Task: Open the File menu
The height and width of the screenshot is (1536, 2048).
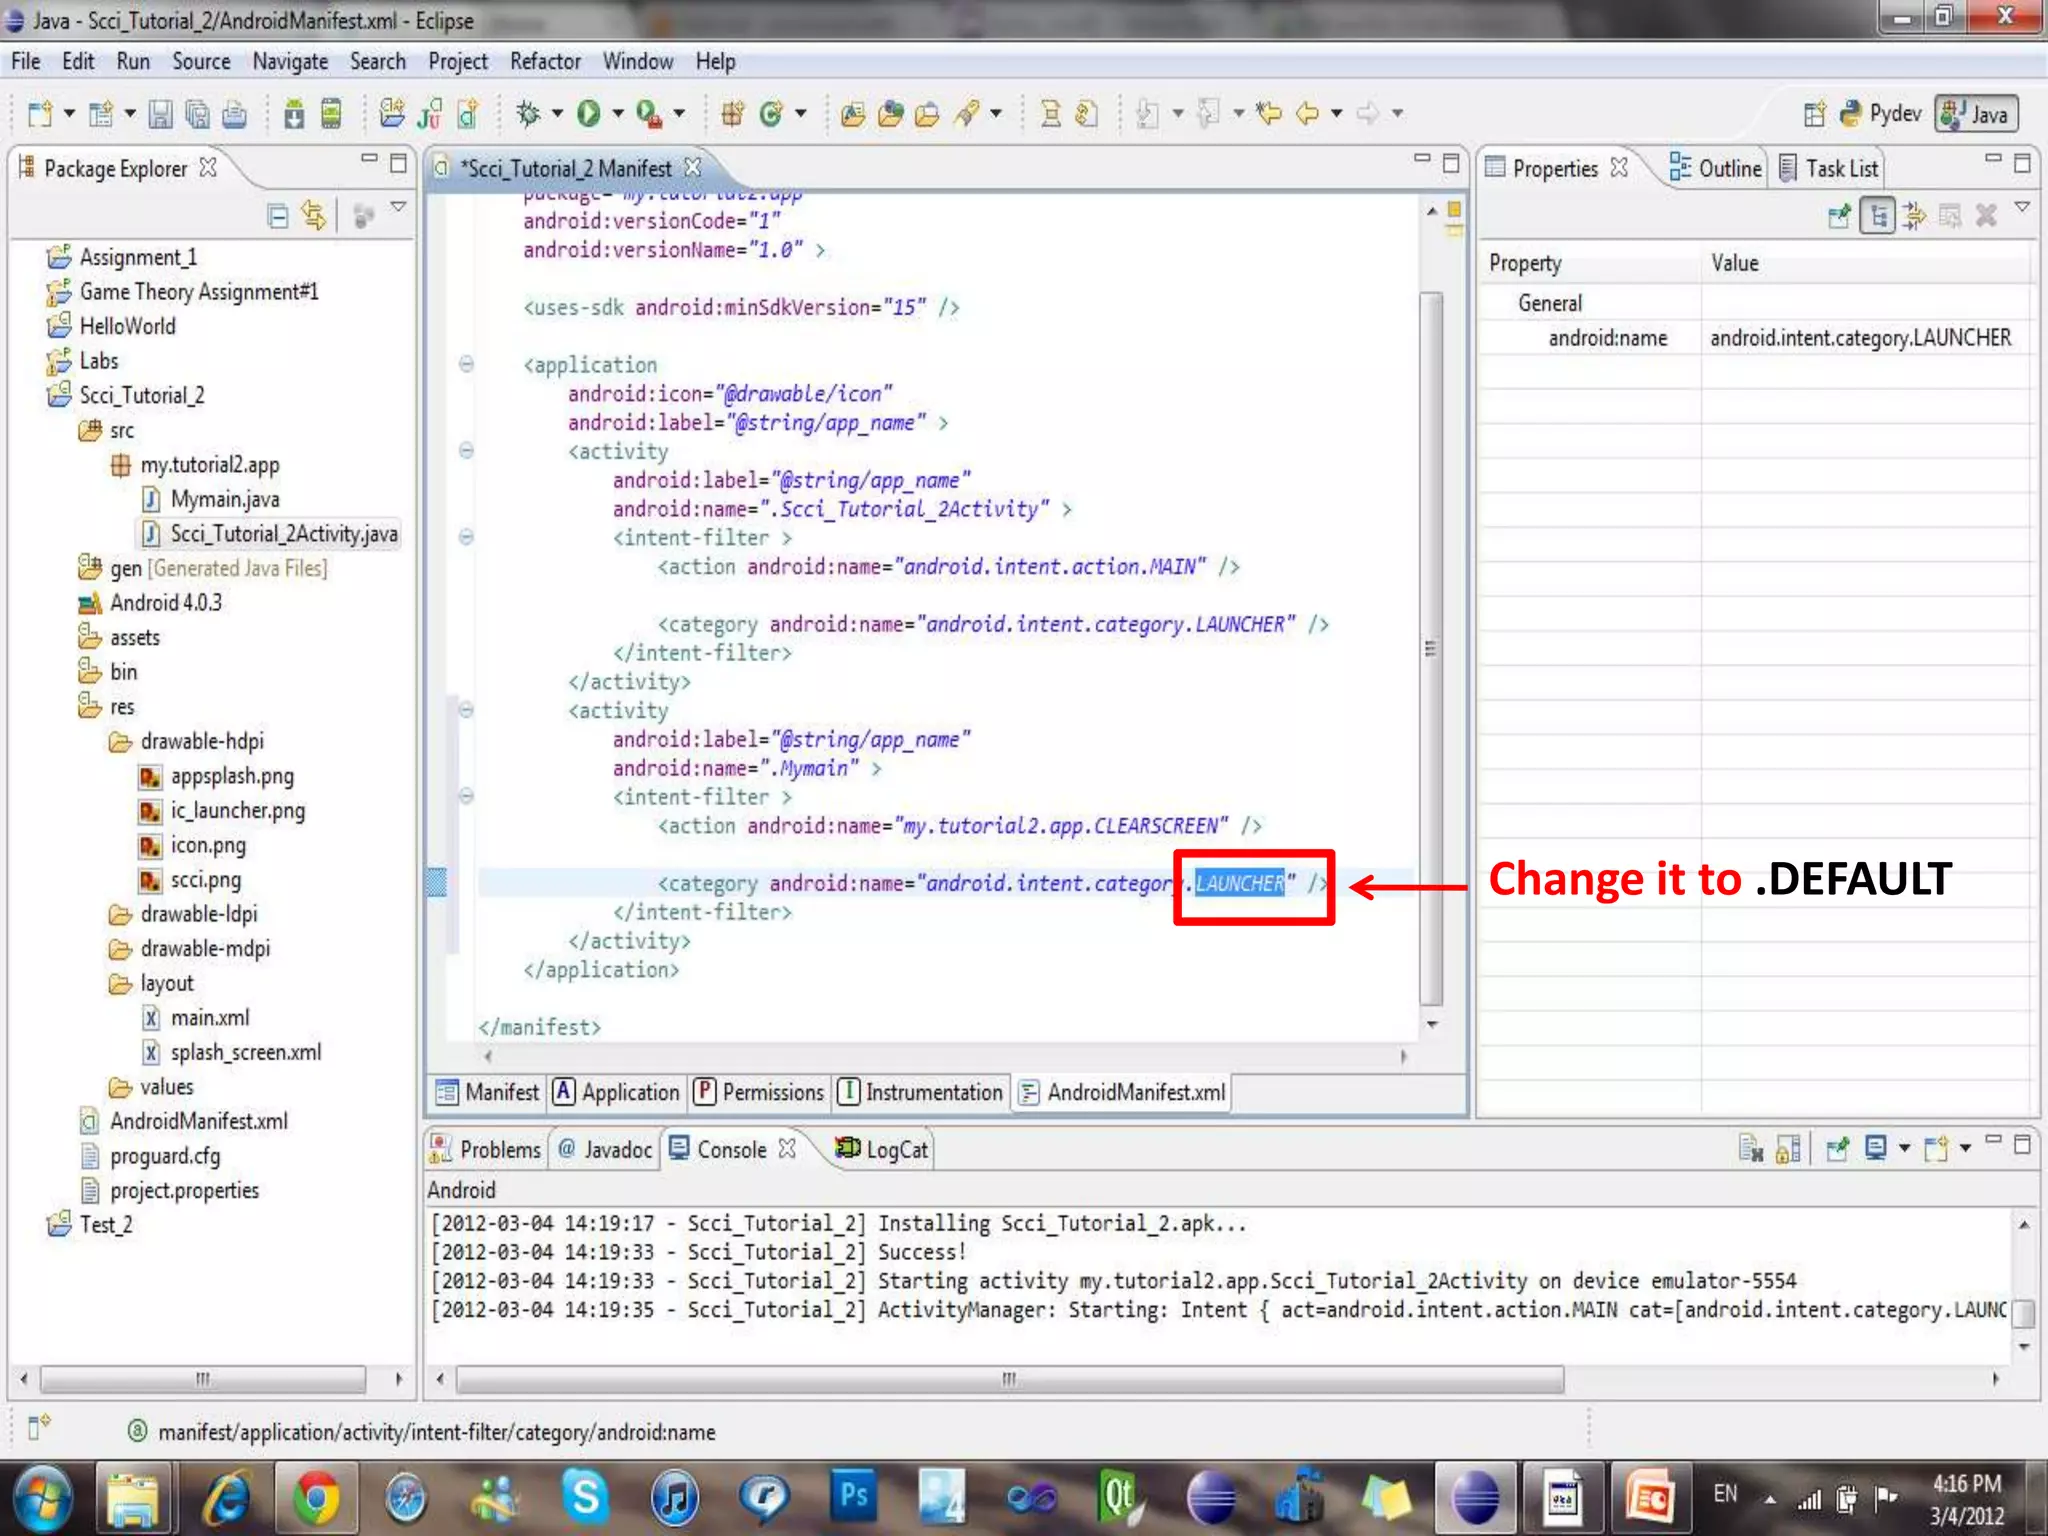Action: [26, 62]
